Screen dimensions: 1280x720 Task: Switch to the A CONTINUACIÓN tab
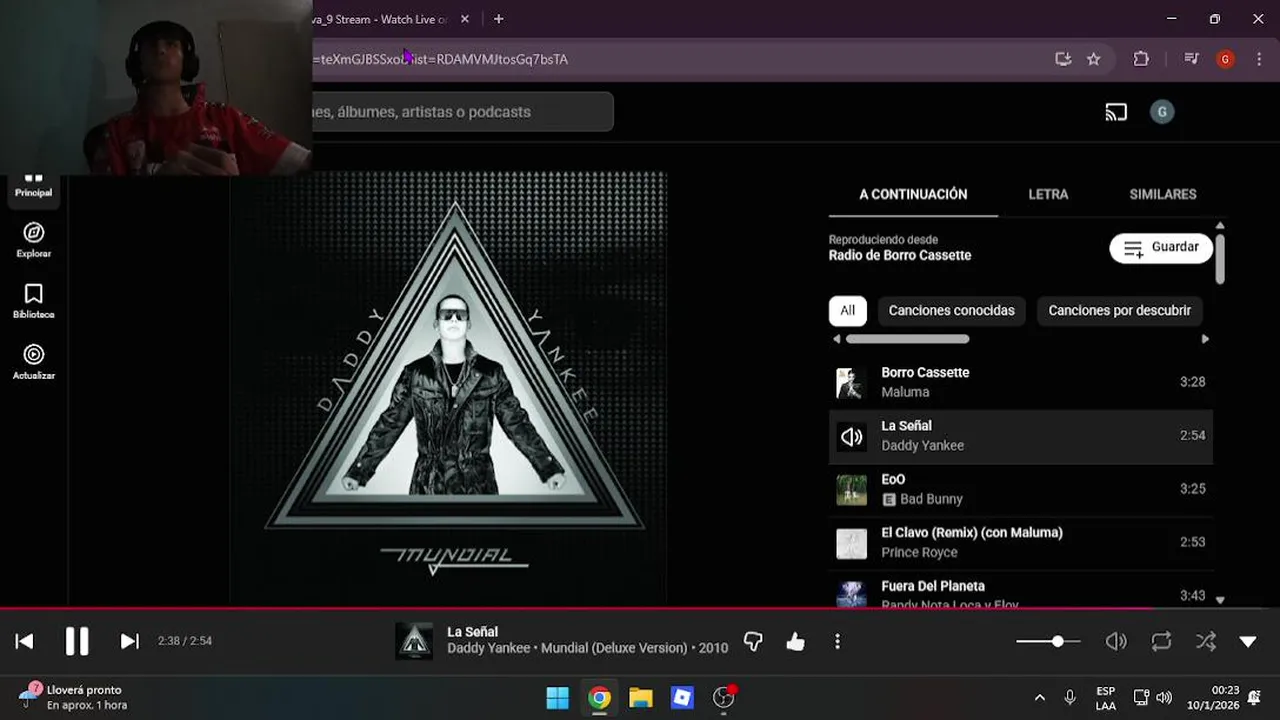pos(913,194)
